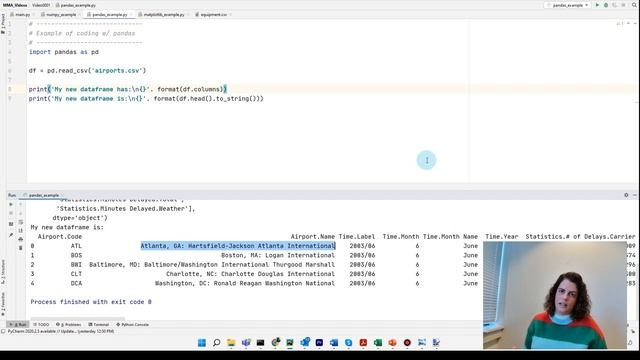Open Outlook icon on taskbar

click(304, 342)
